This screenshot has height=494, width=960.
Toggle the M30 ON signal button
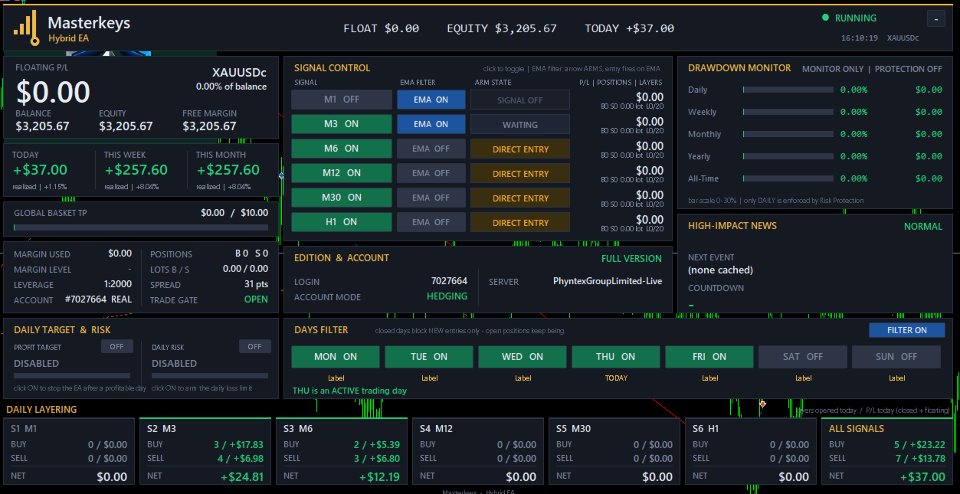(341, 198)
